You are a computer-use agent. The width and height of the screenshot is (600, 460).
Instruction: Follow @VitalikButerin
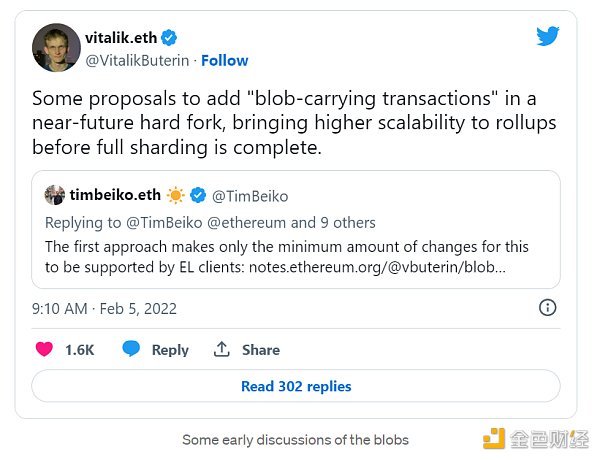pyautogui.click(x=225, y=60)
